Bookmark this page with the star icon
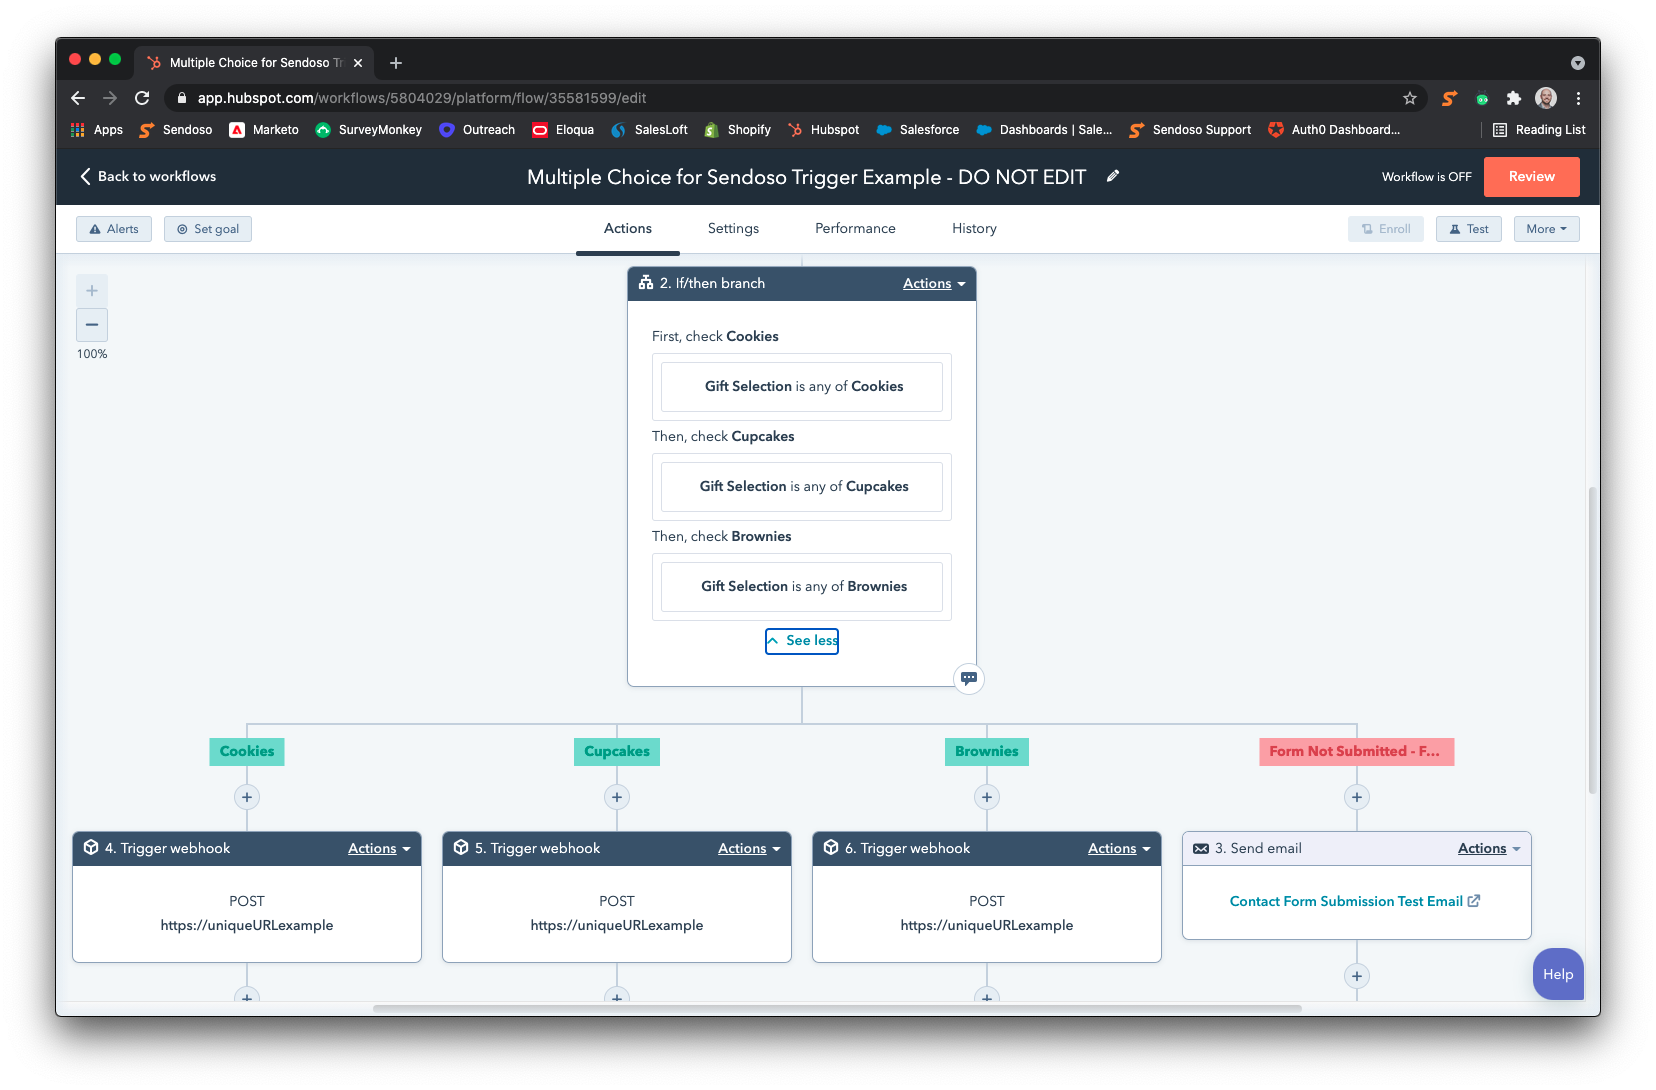Image resolution: width=1656 pixels, height=1090 pixels. click(1410, 98)
